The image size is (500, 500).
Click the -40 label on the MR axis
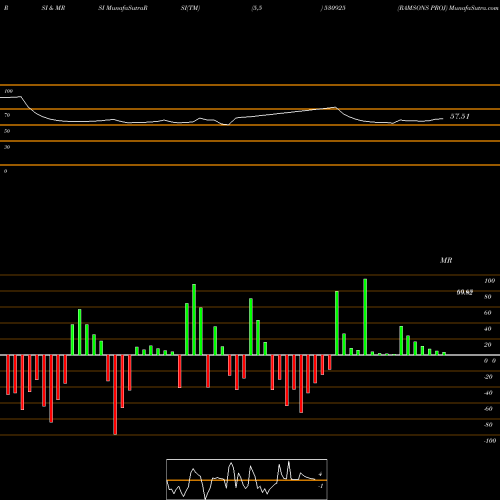[488, 393]
